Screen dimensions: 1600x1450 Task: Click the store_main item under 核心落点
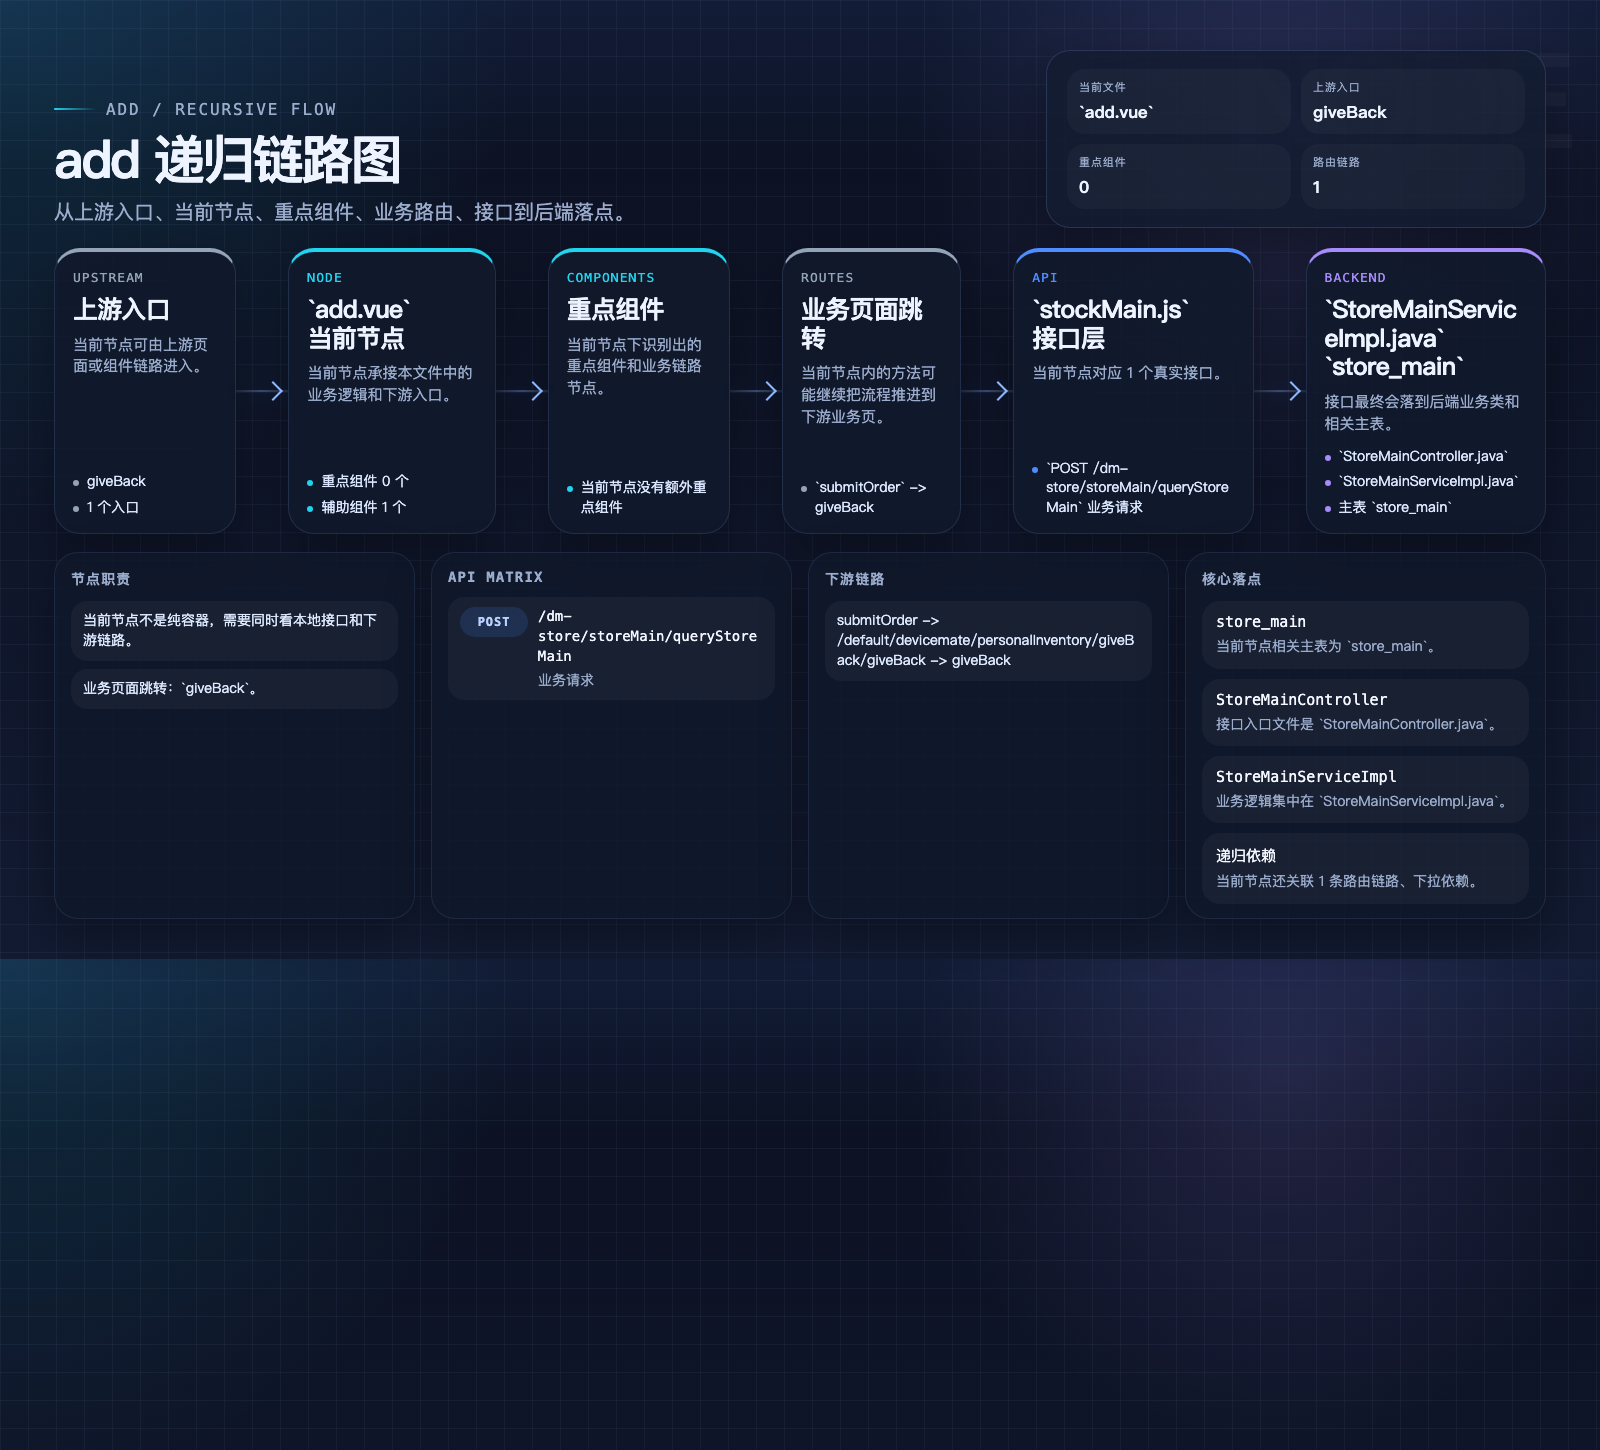[1365, 634]
